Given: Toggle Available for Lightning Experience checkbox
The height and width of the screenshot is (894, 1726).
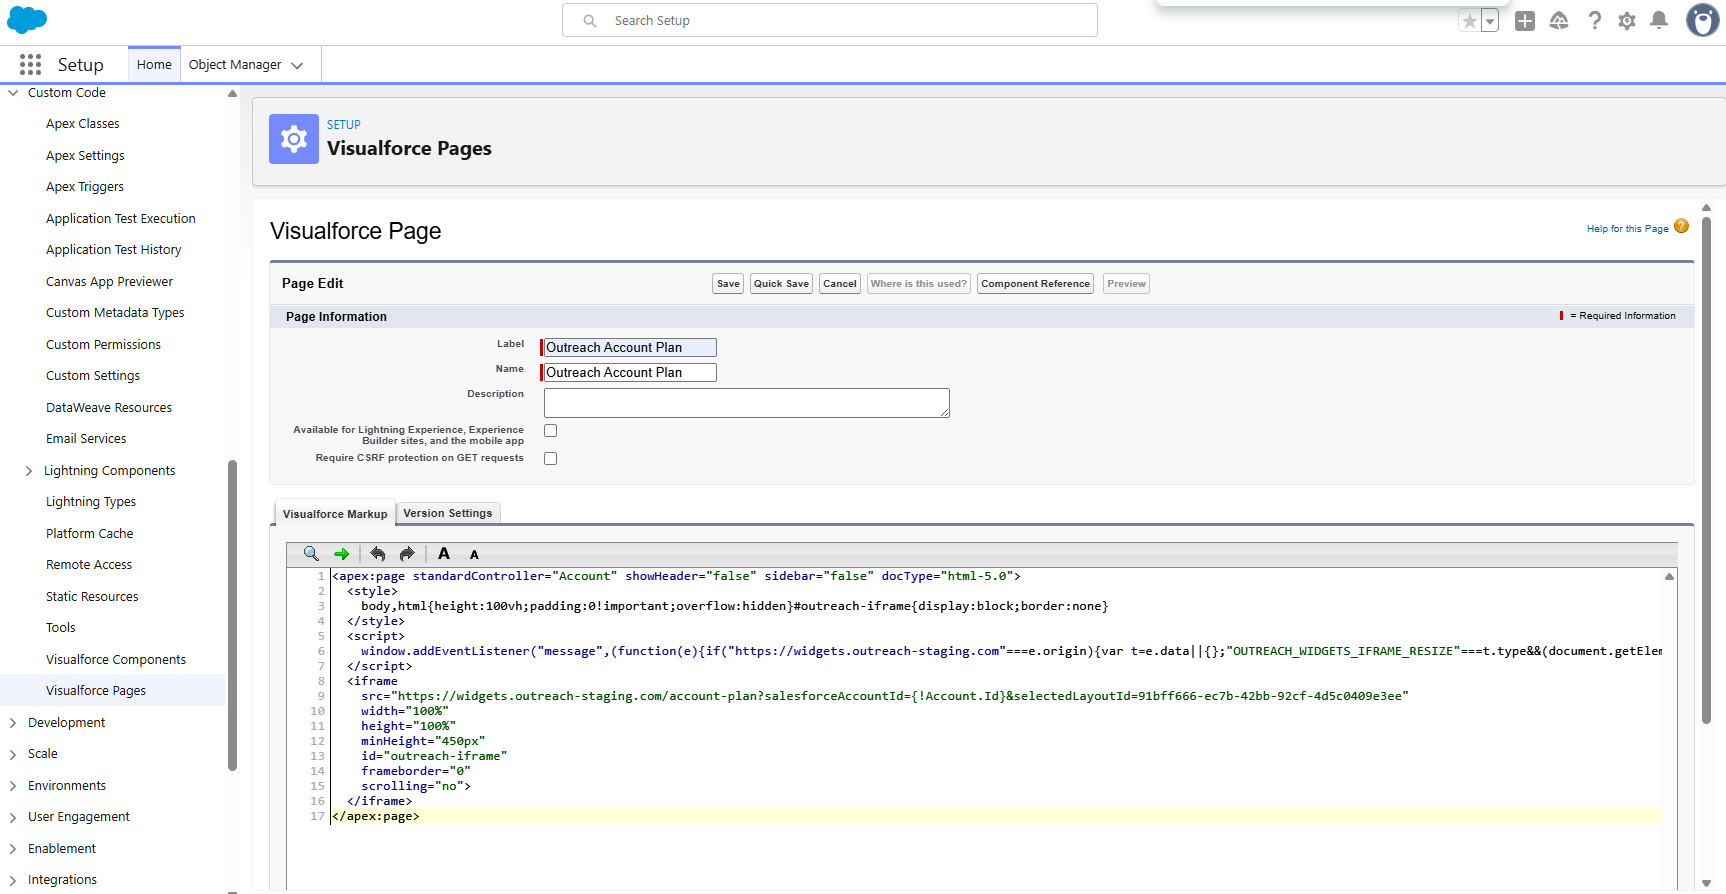Looking at the screenshot, I should (550, 431).
